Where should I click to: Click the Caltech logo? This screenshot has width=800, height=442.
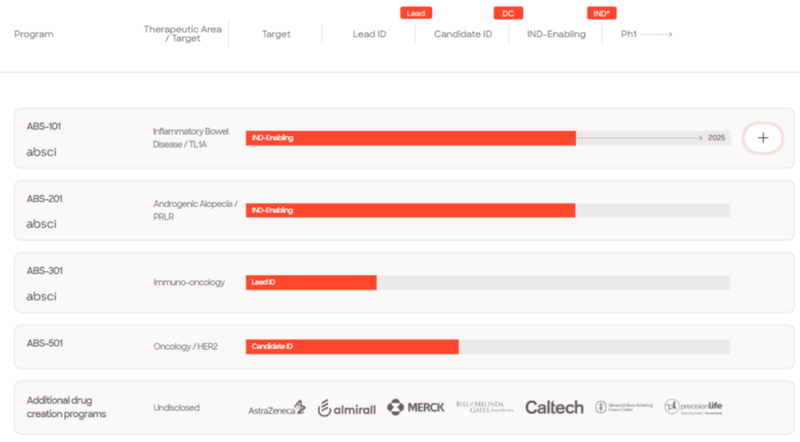[554, 408]
